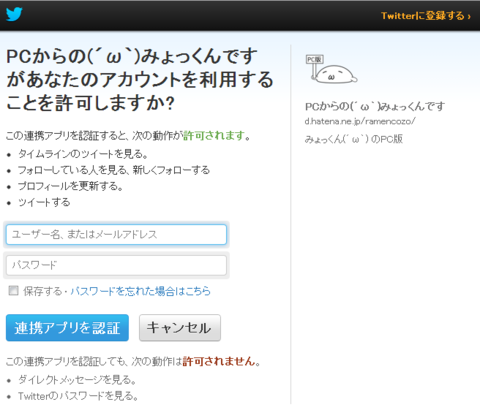480x410 pixels.
Task: Focus the ユーザー名、またはメールアドレス field
Action: click(116, 234)
